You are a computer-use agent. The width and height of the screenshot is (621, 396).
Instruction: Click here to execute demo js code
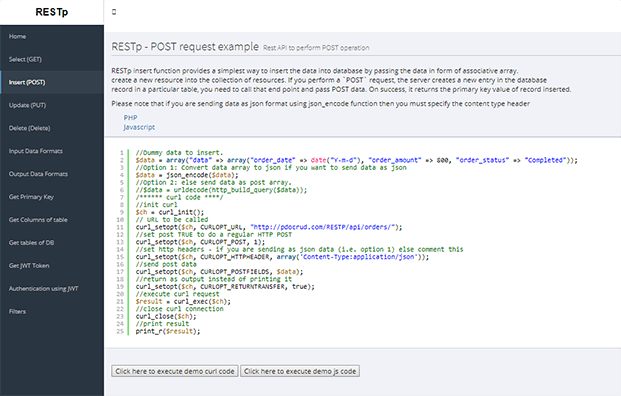pos(300,371)
